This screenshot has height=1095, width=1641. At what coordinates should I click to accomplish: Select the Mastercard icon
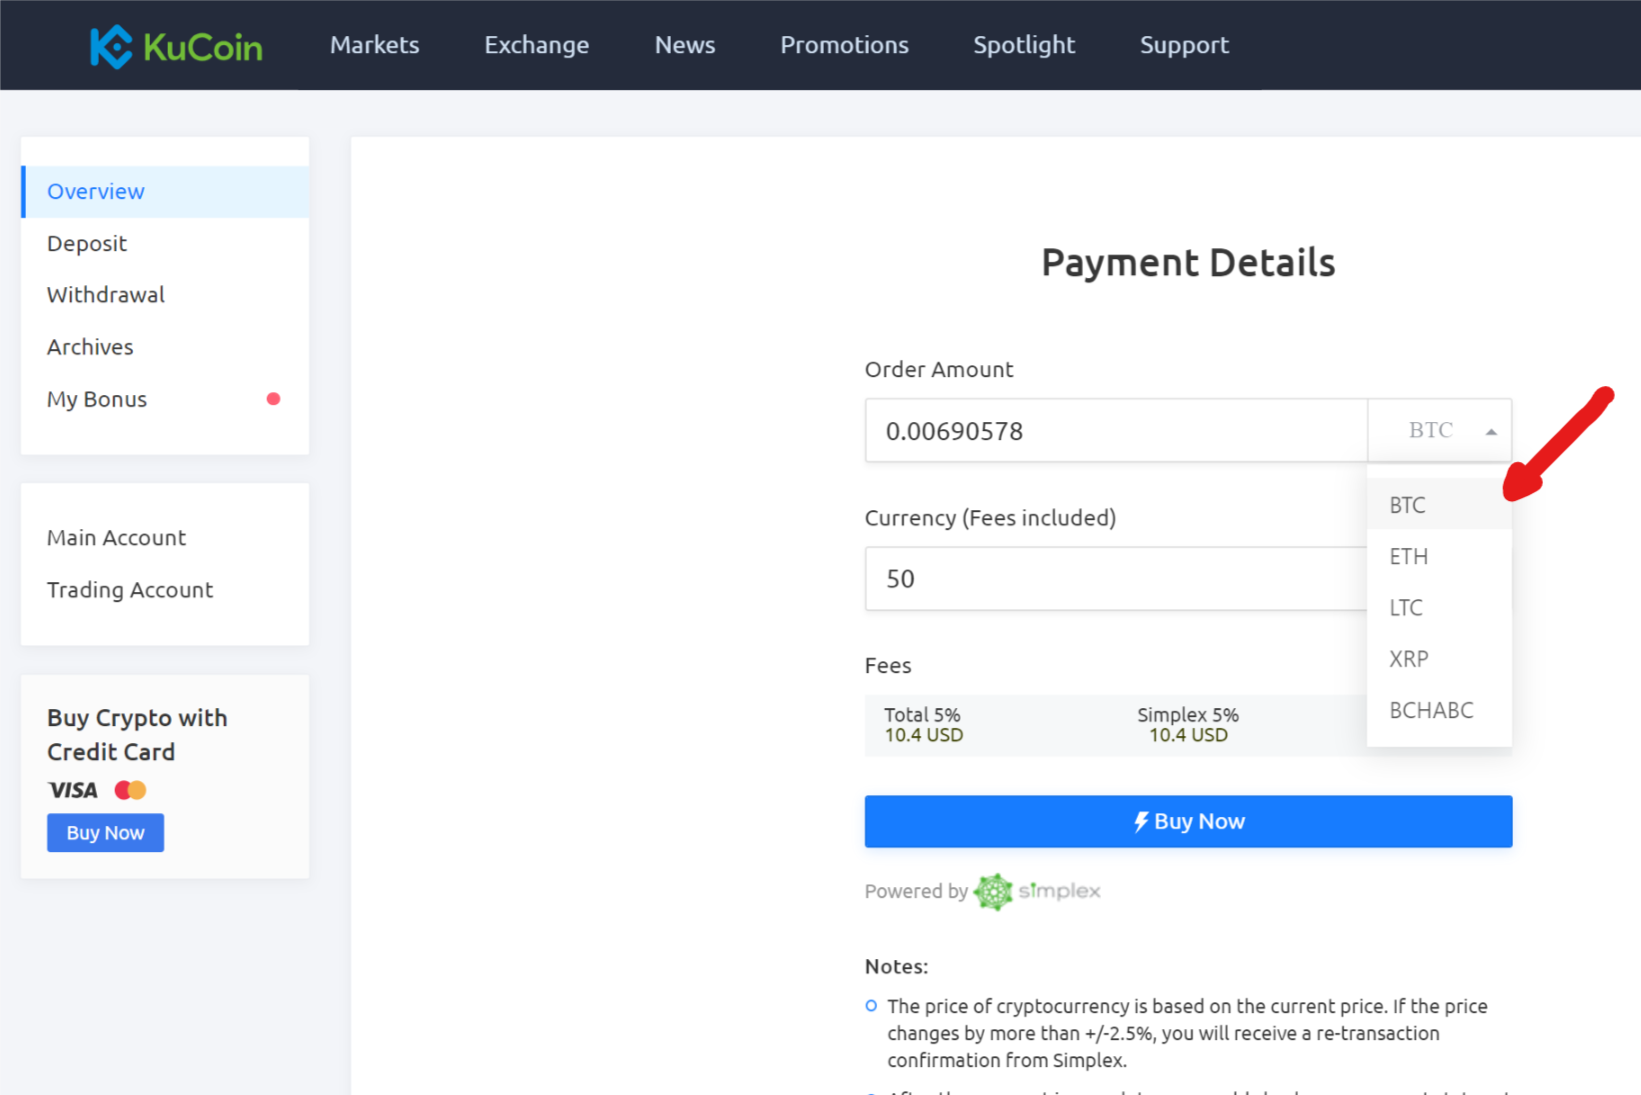(x=129, y=790)
